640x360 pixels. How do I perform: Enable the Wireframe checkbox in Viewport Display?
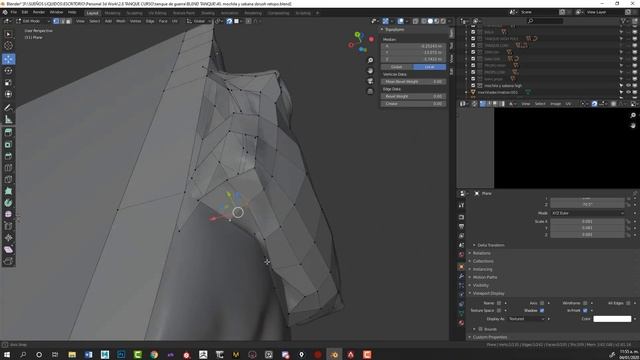(585, 303)
